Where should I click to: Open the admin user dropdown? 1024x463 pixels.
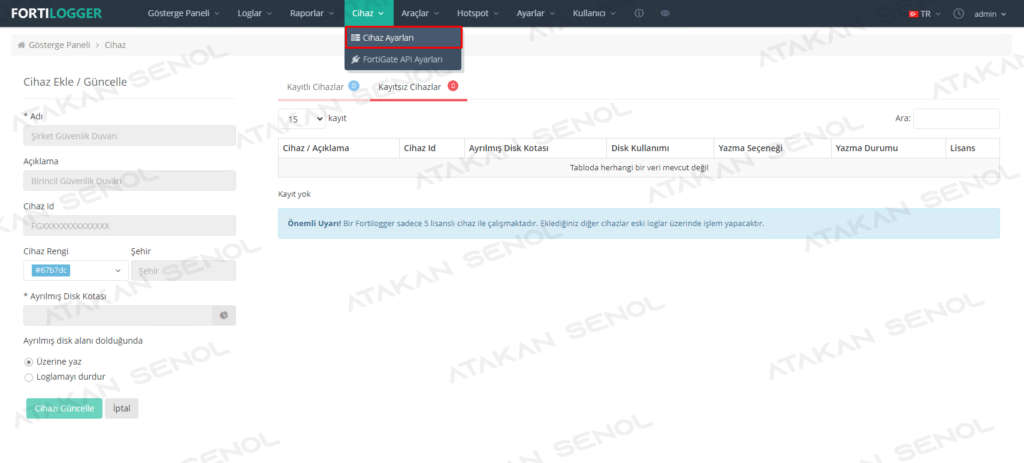point(990,13)
